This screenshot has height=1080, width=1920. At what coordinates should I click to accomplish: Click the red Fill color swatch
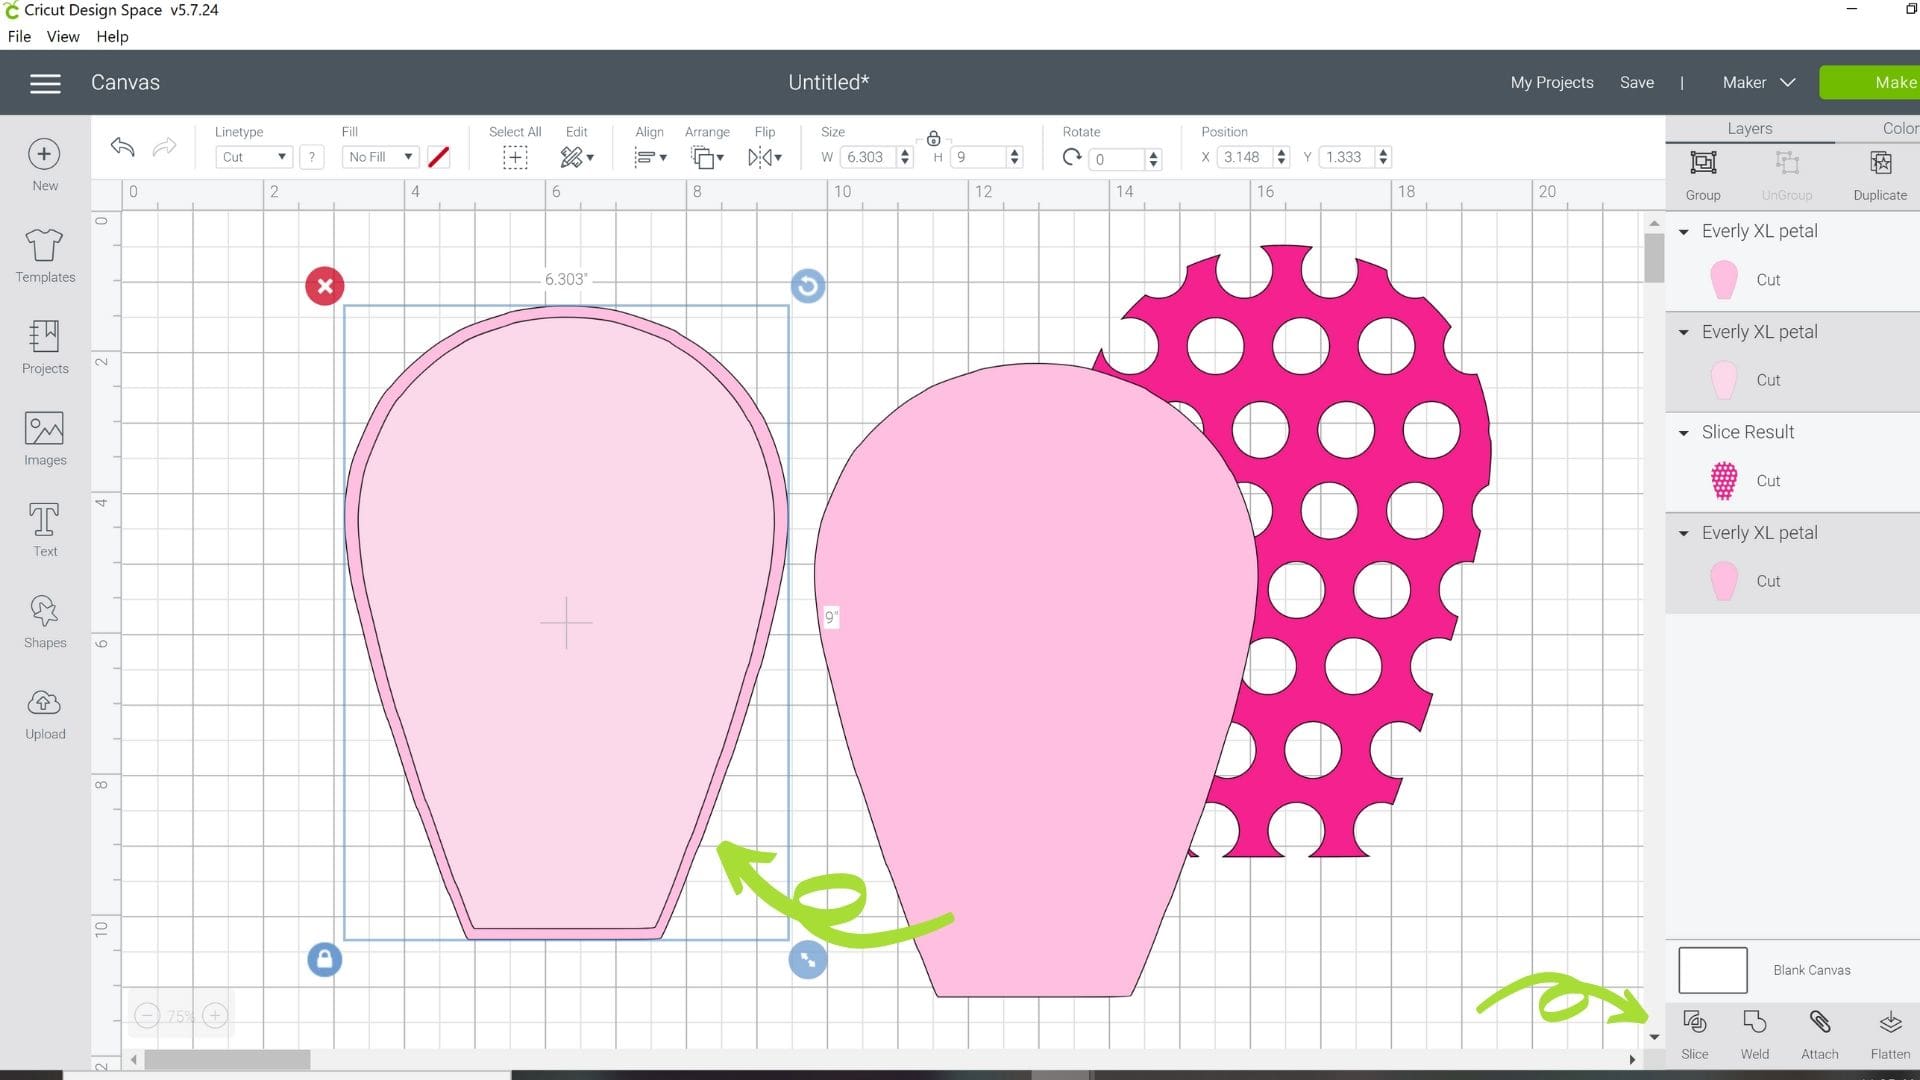click(x=438, y=156)
